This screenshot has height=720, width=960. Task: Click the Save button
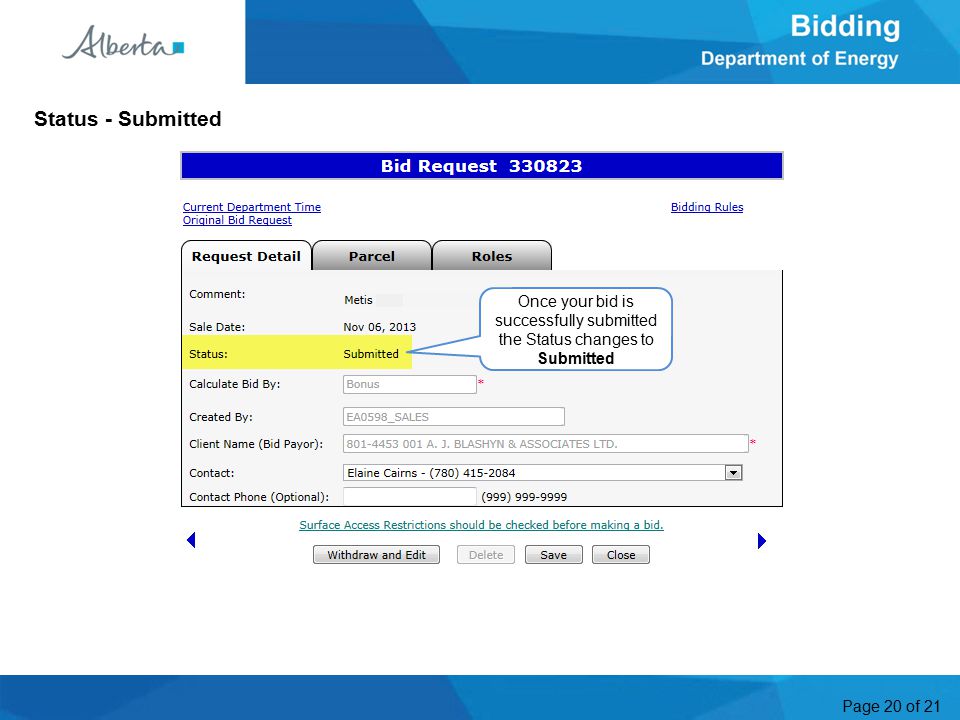[553, 555]
